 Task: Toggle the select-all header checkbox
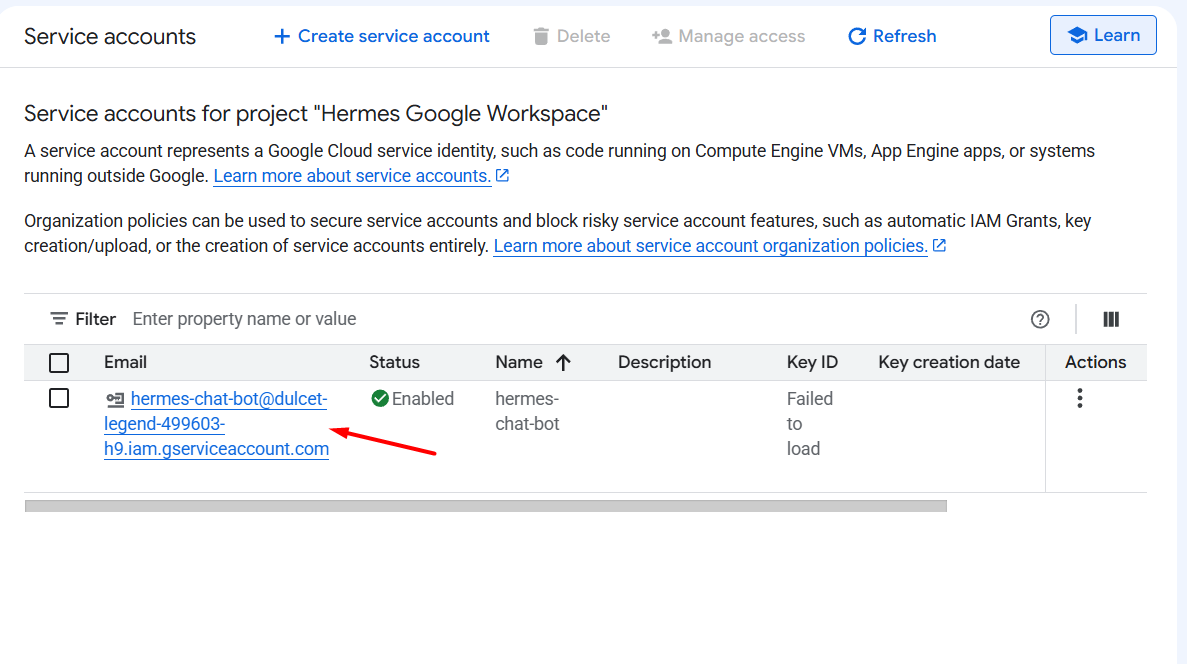pos(59,363)
